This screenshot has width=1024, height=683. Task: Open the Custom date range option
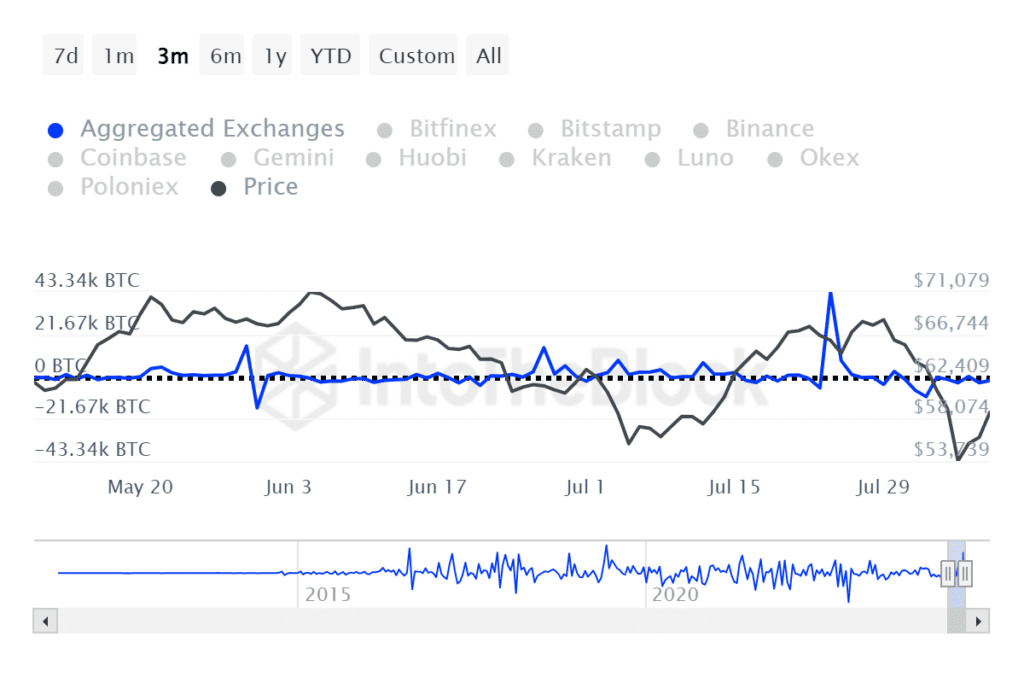(x=413, y=56)
